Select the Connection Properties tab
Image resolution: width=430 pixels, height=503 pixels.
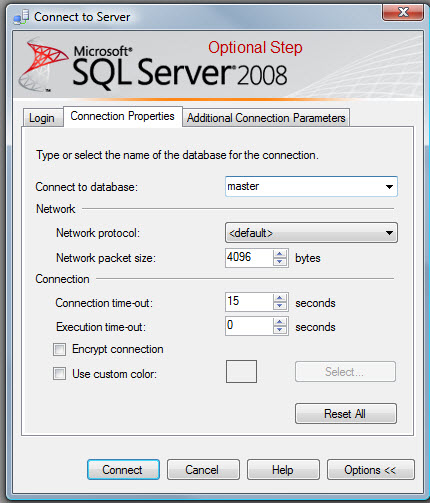[x=122, y=116]
